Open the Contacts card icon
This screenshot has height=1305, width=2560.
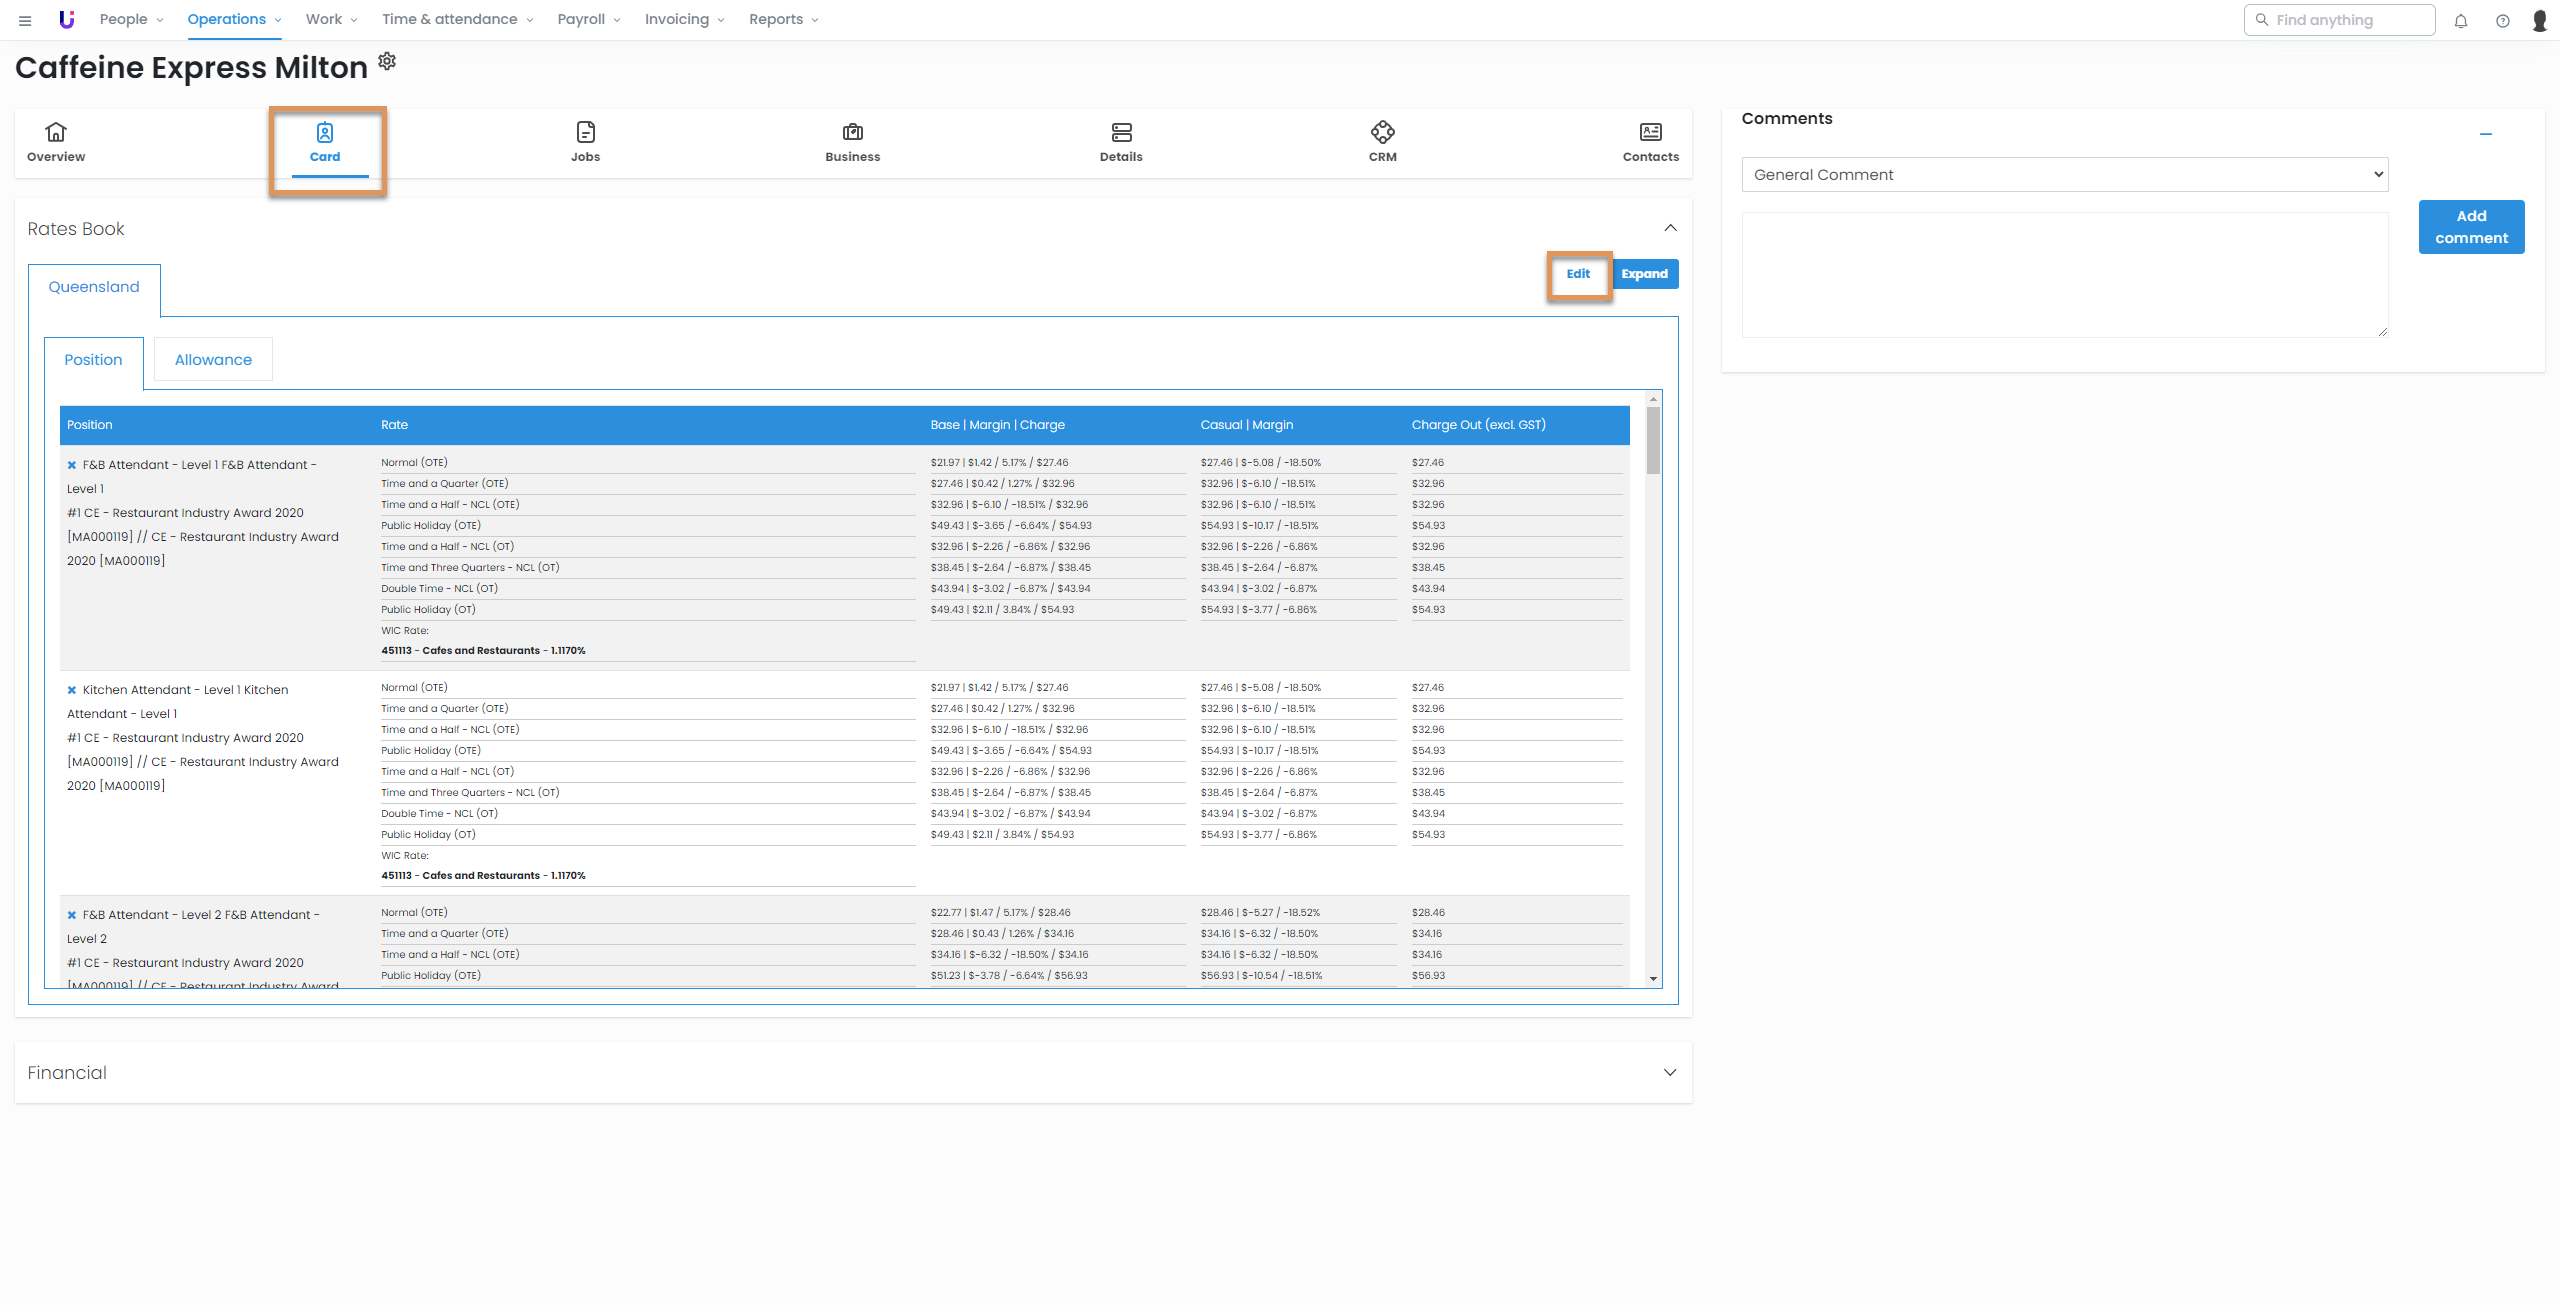(1650, 132)
